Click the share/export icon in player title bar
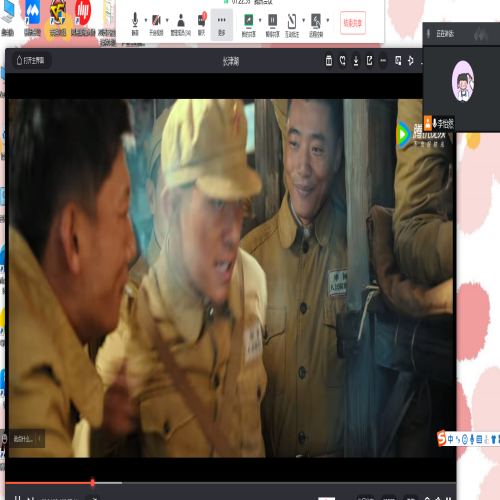 coord(369,61)
